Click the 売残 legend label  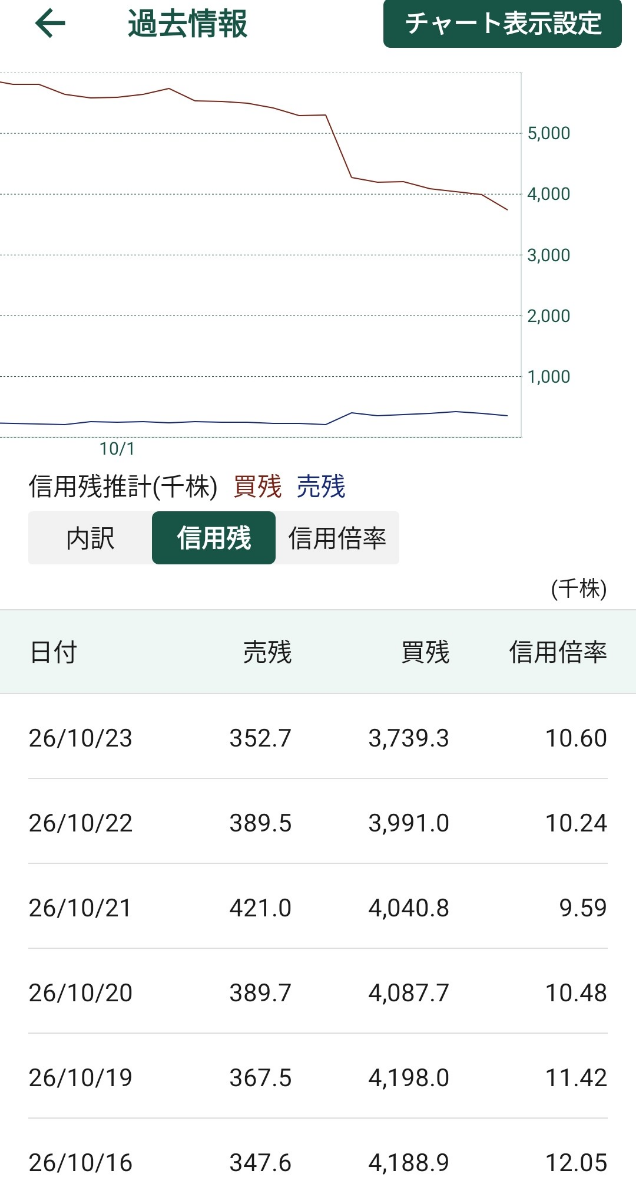[321, 487]
